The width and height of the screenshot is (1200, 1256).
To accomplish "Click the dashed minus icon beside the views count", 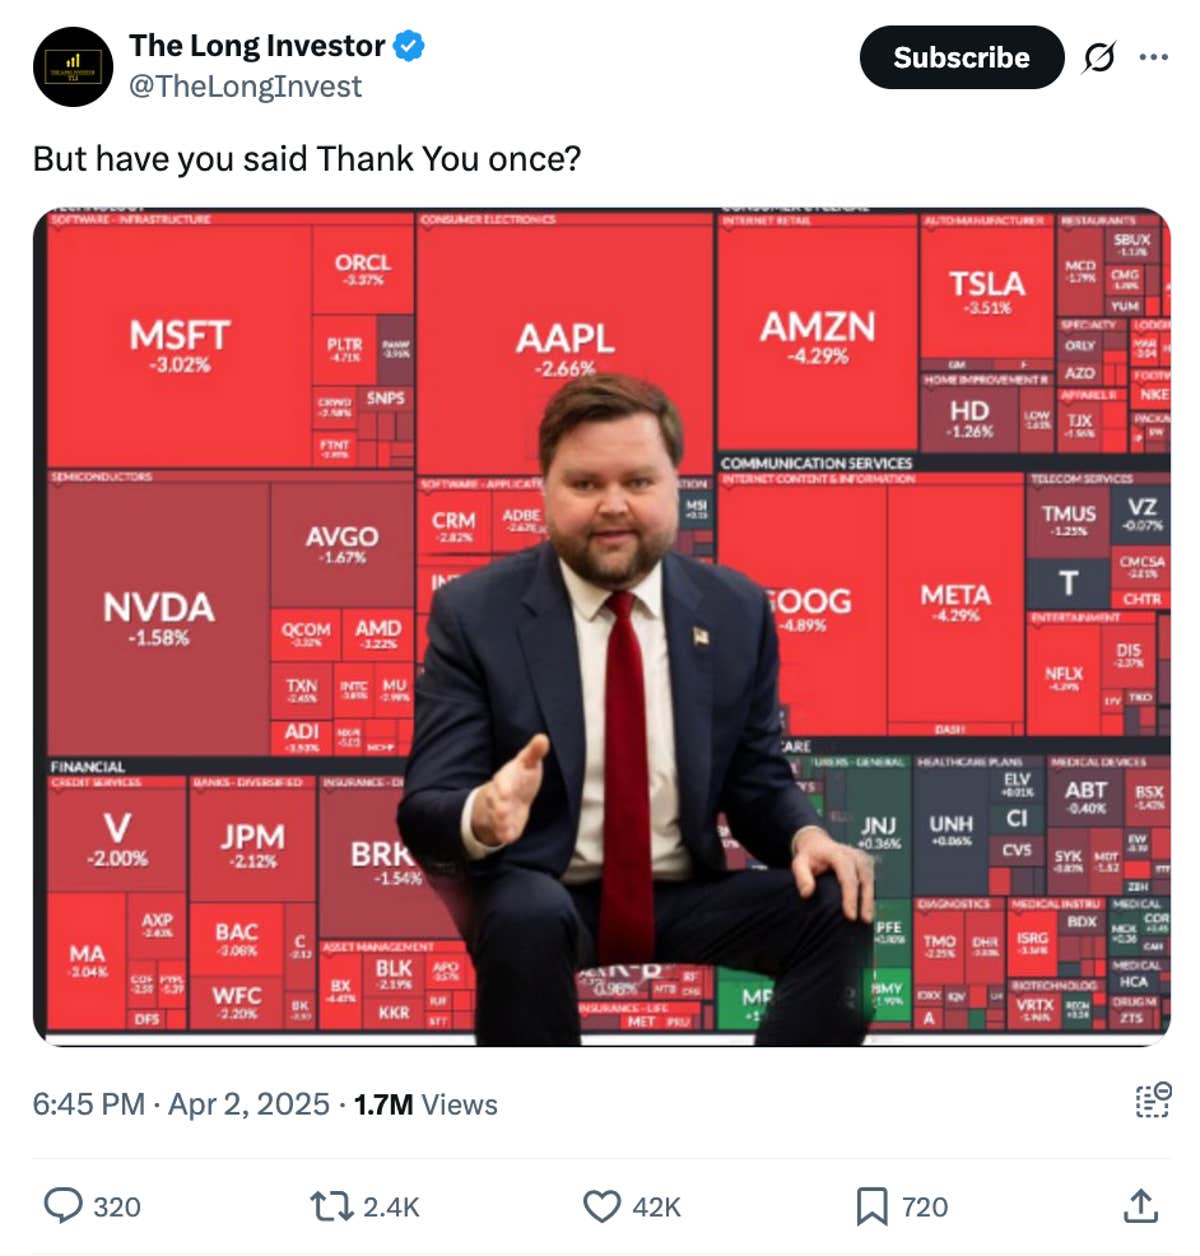I will [x=1152, y=1097].
